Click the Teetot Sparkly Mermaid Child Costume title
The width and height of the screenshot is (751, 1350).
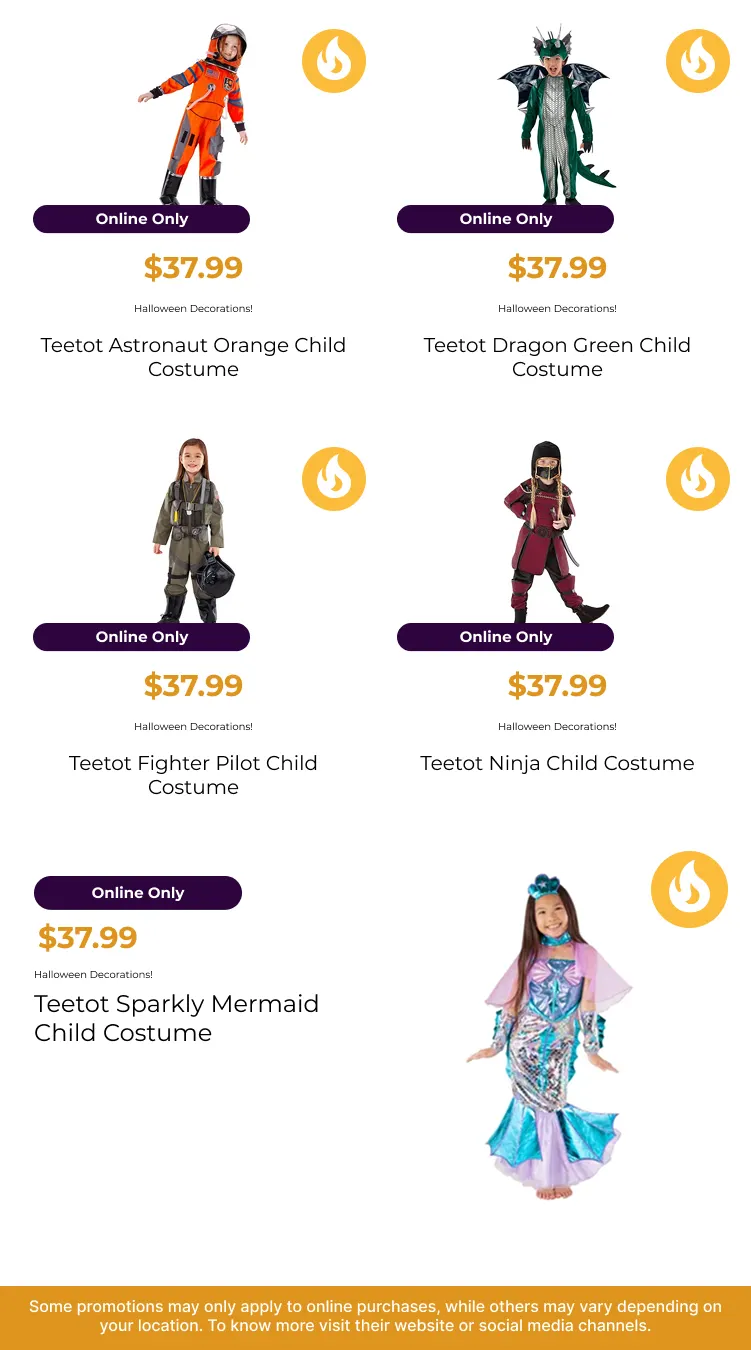tap(176, 1018)
